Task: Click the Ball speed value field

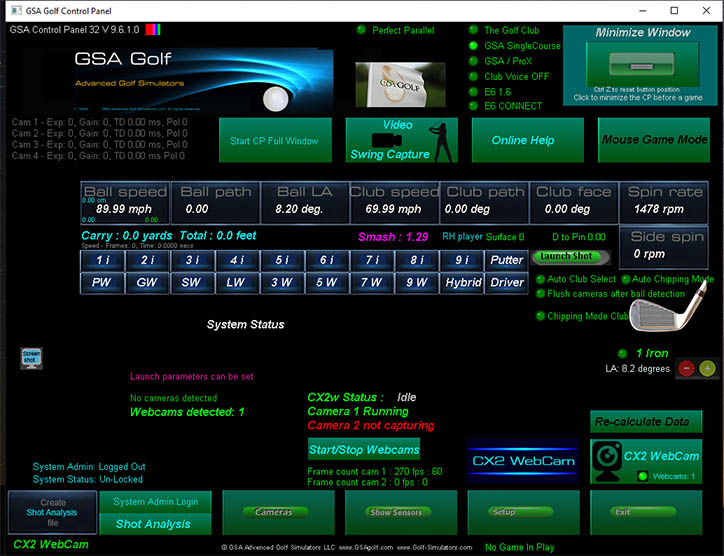Action: [126, 203]
